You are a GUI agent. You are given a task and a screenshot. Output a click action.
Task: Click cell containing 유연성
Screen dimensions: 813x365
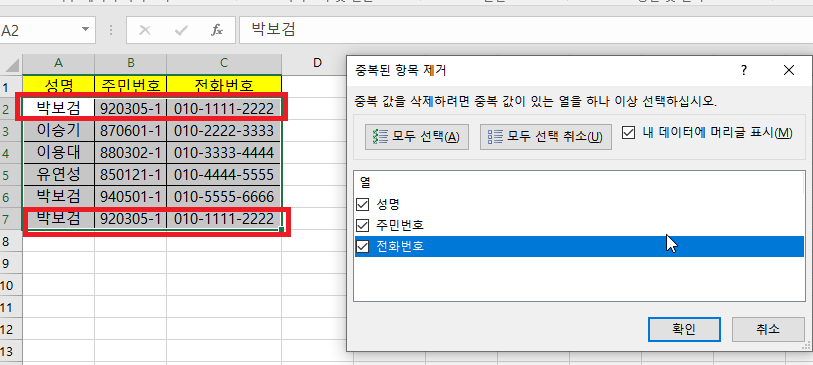pyautogui.click(x=59, y=174)
